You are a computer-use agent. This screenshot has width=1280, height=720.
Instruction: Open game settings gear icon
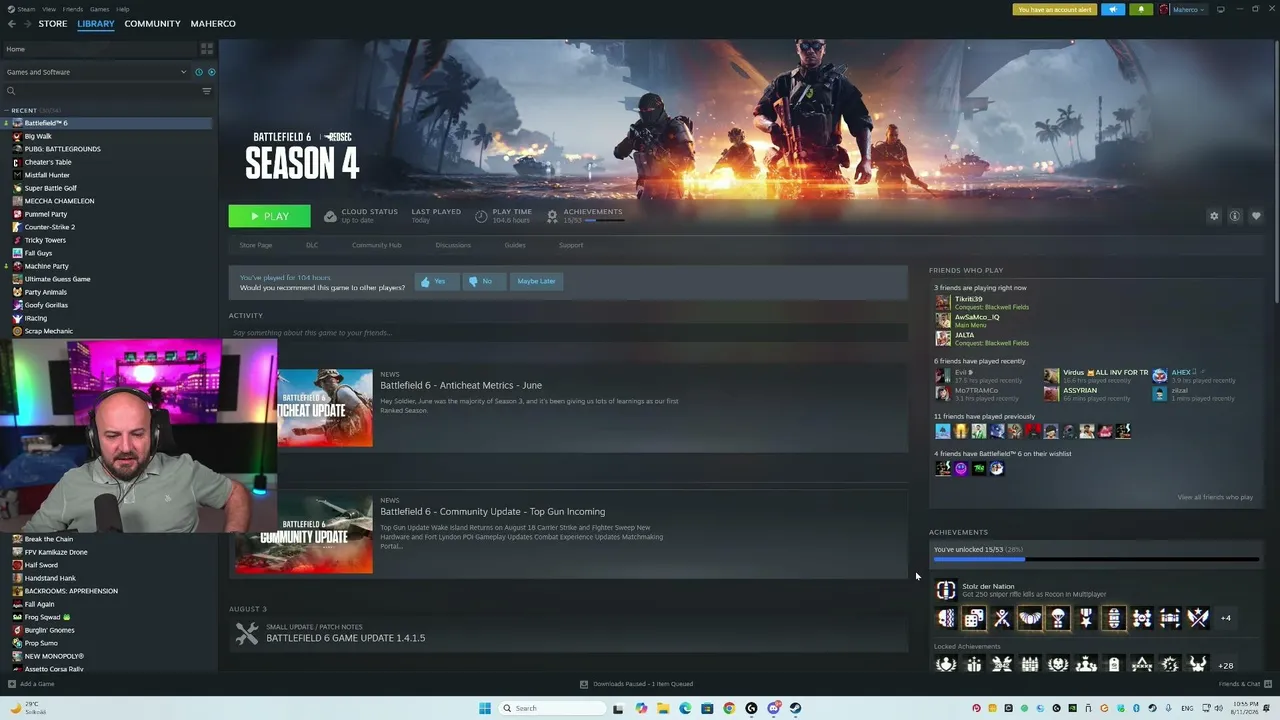tap(1214, 216)
